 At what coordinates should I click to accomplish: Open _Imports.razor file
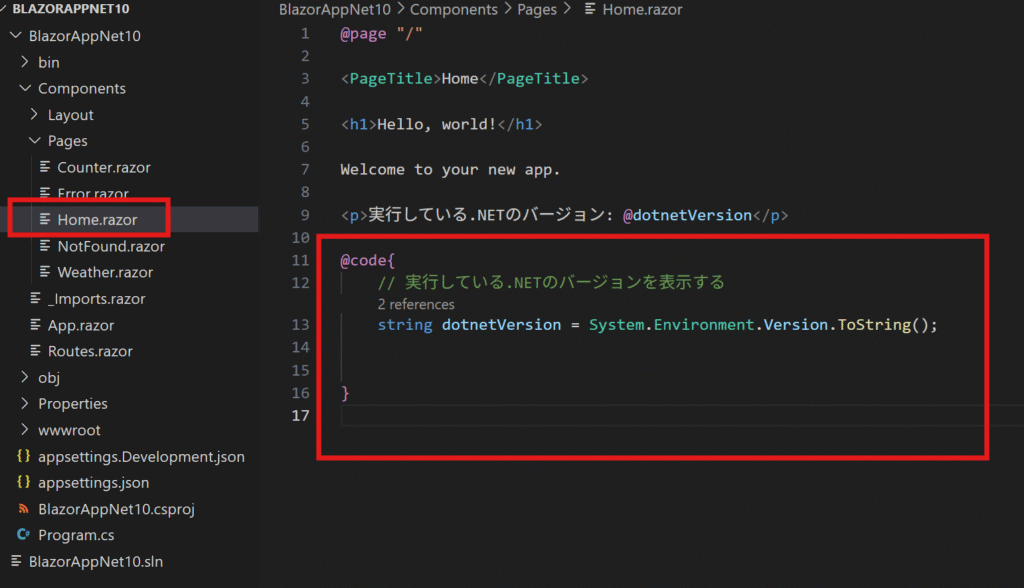tap(97, 299)
